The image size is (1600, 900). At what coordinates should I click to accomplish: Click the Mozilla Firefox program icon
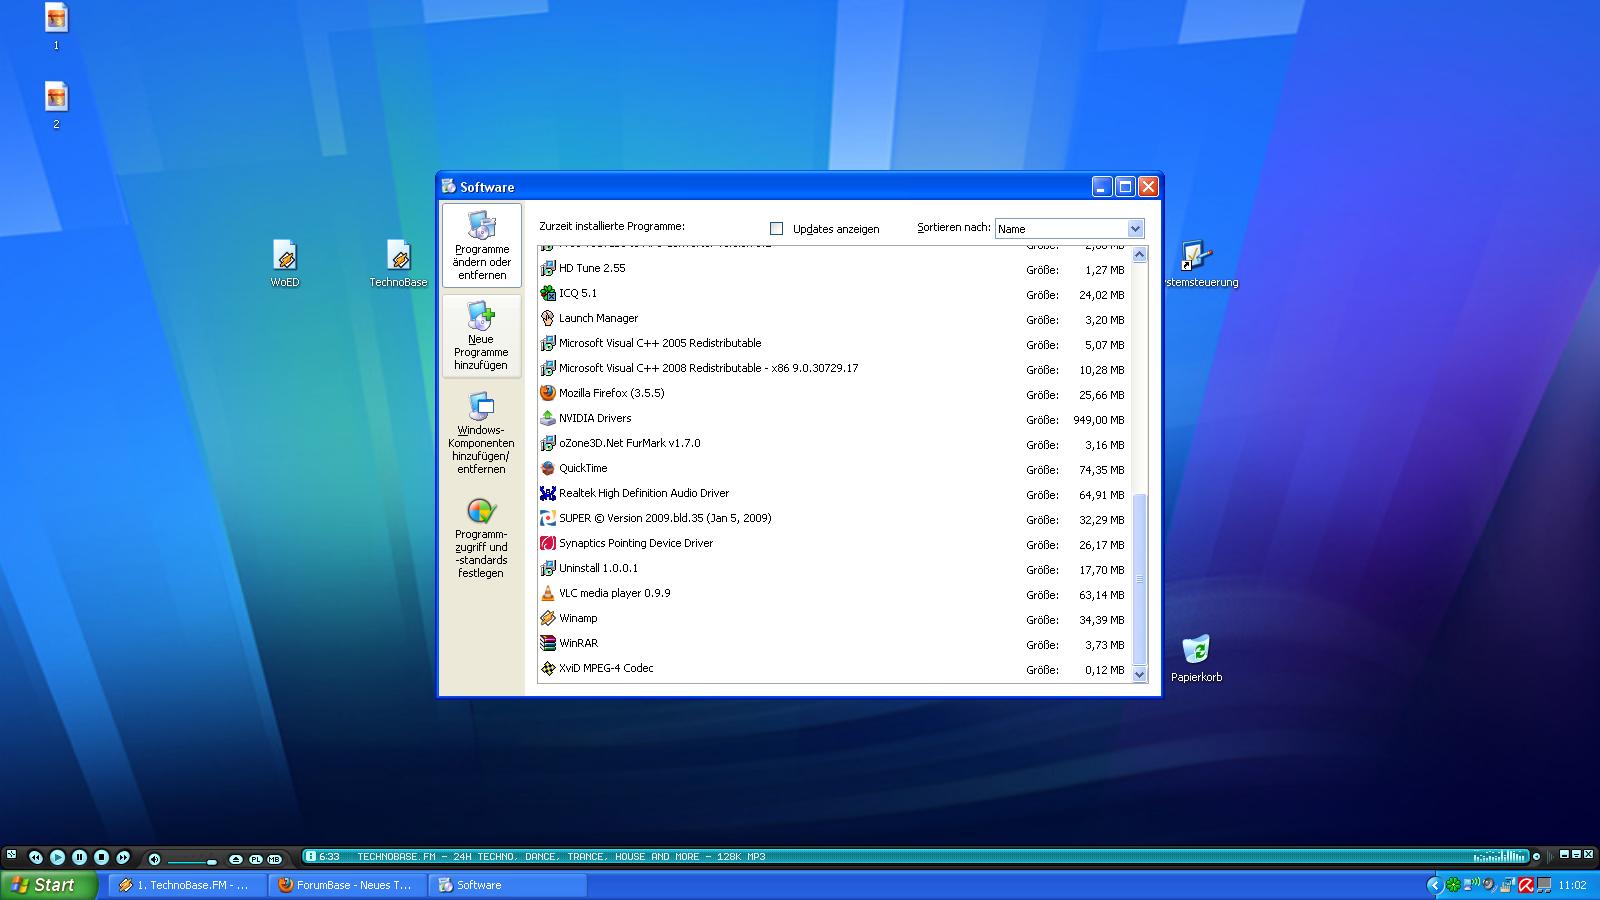(548, 393)
